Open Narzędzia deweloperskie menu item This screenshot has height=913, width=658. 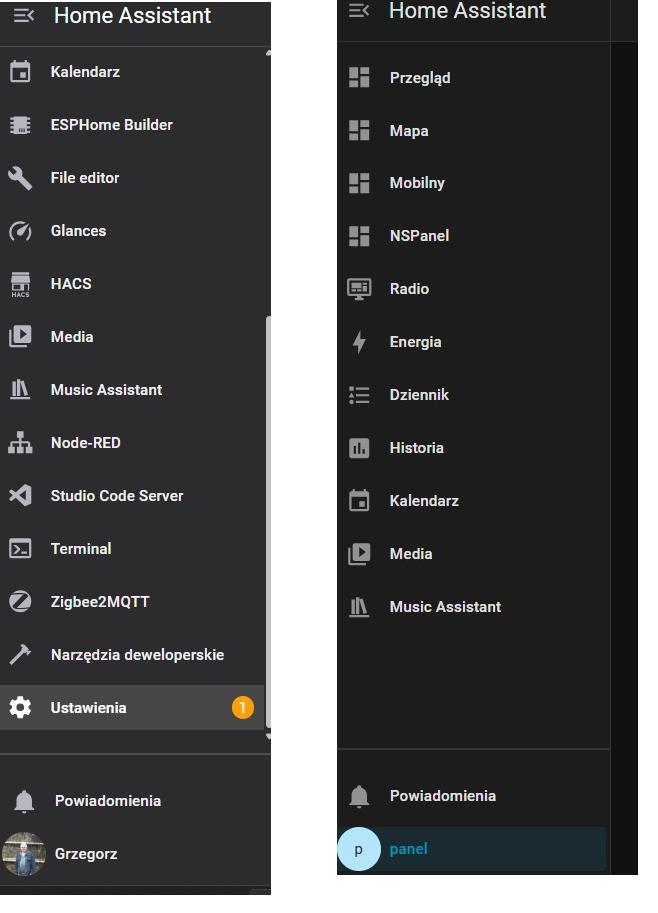pos(137,655)
